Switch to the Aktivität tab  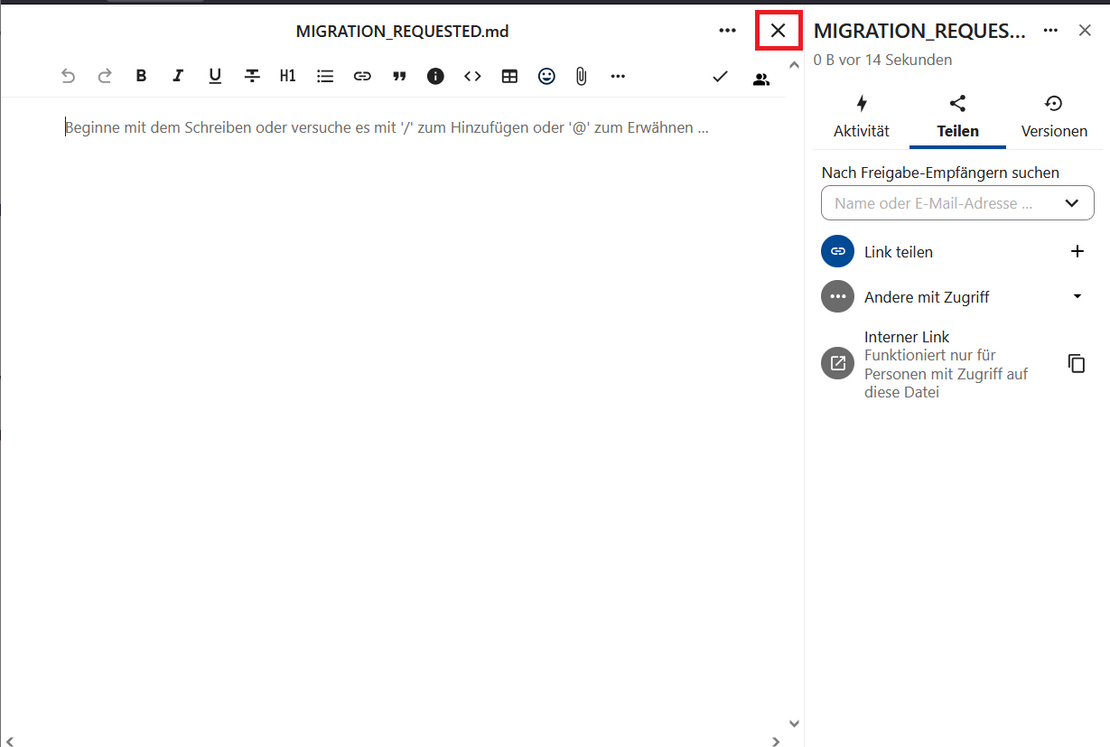tap(861, 117)
